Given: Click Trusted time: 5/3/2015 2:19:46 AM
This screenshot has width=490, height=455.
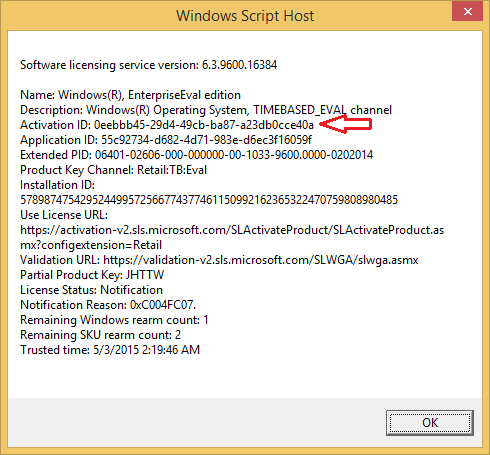Looking at the screenshot, I should coord(110,350).
